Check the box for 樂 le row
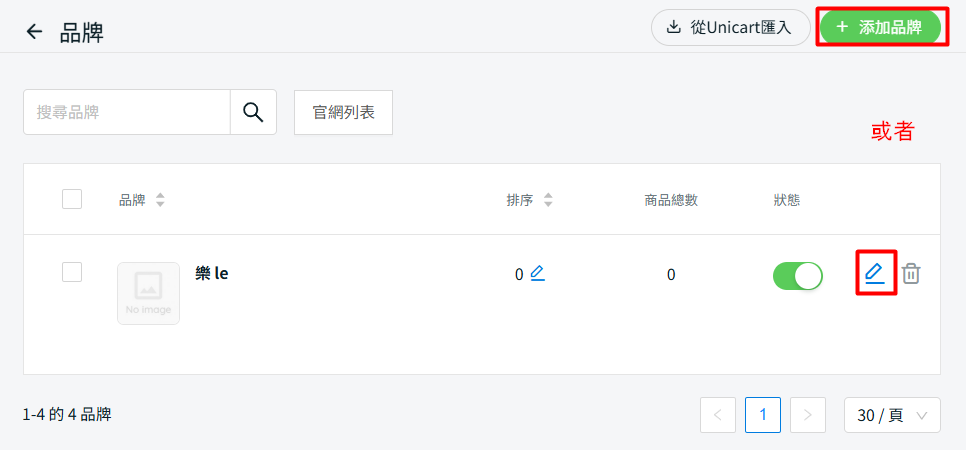The width and height of the screenshot is (966, 450). (72, 272)
